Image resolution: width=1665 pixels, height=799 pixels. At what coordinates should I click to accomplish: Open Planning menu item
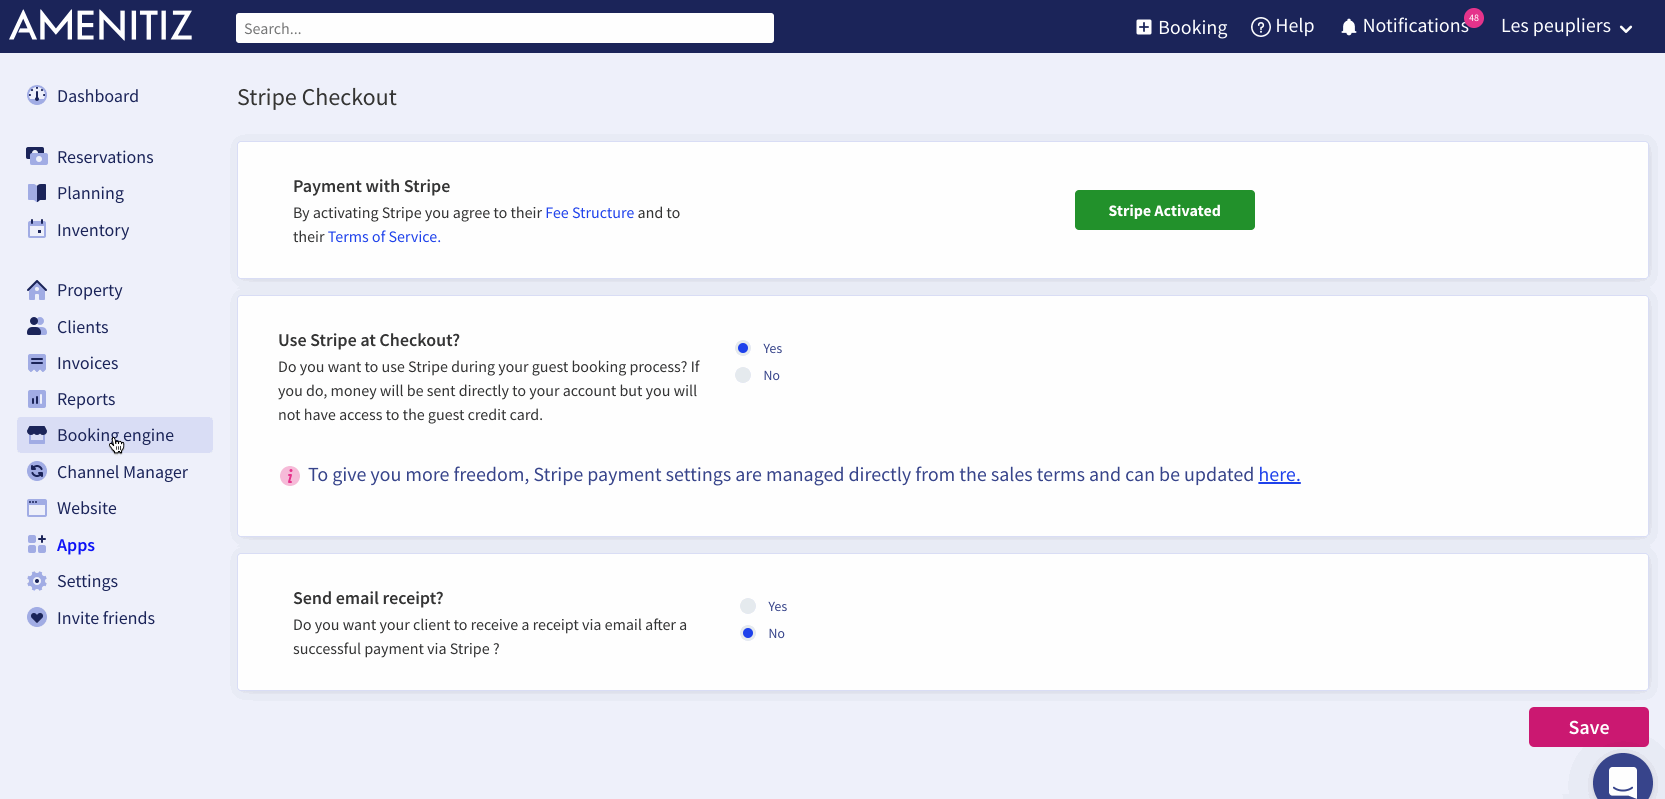coord(90,193)
